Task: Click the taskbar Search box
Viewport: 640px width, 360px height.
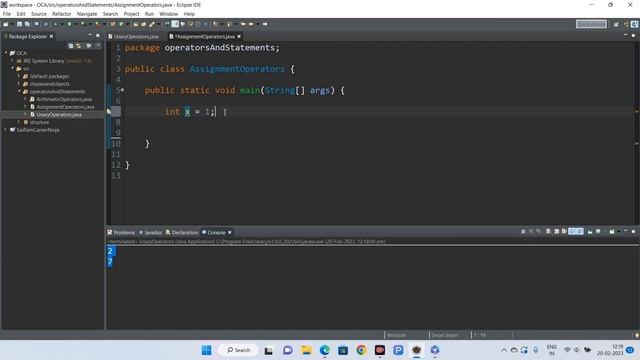Action: pos(238,350)
